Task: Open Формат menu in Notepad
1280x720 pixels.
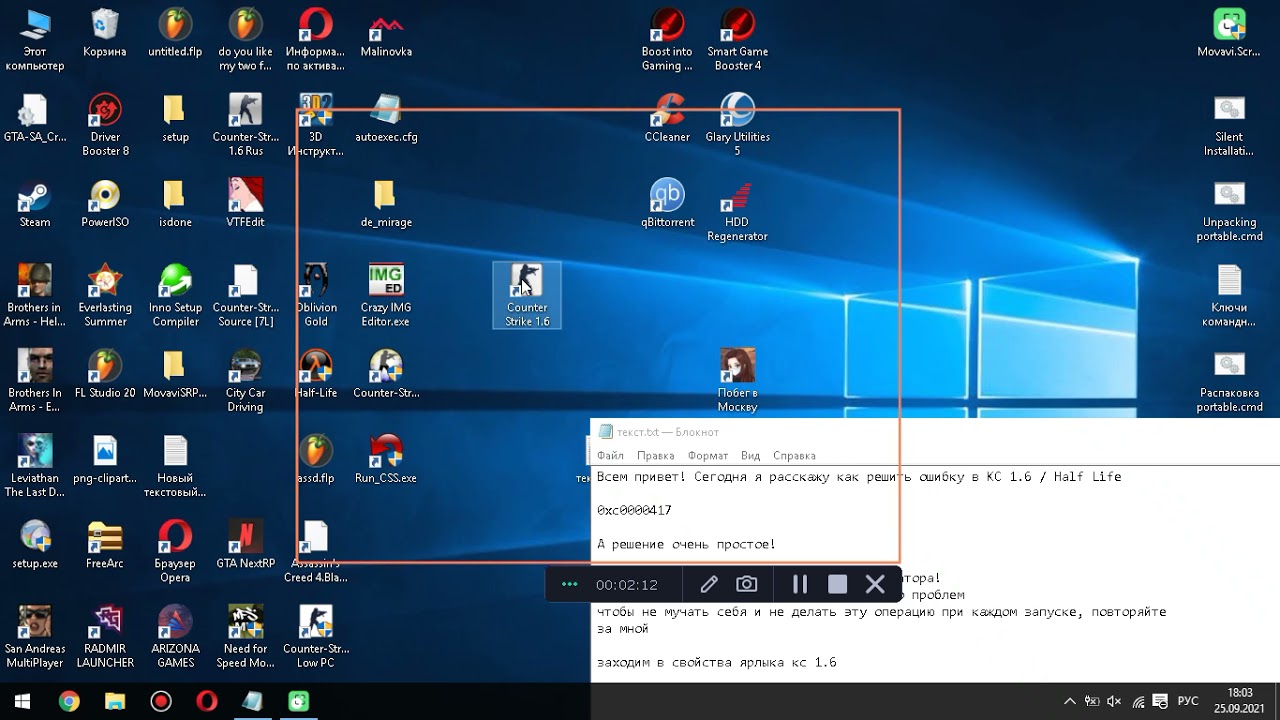Action: pos(708,455)
